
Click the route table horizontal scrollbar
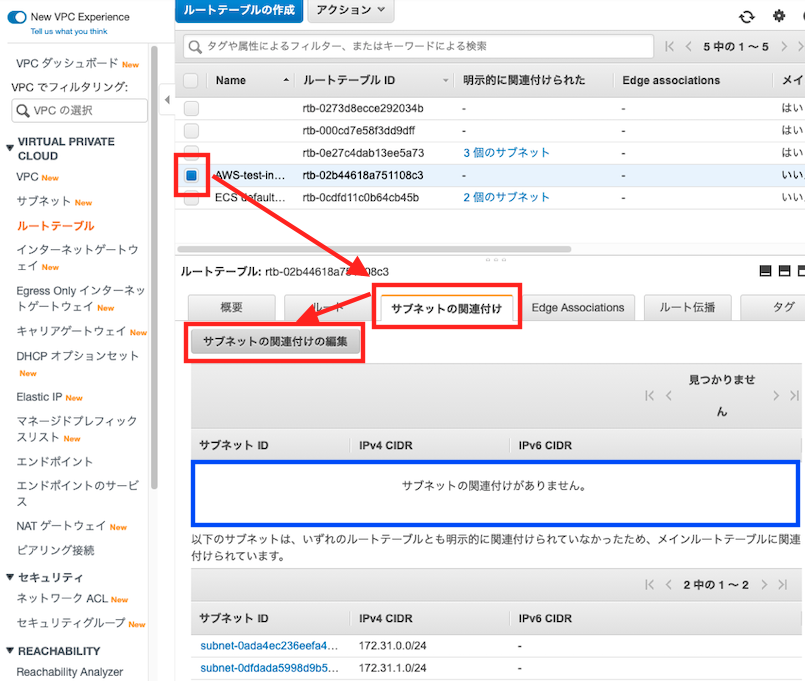click(374, 249)
